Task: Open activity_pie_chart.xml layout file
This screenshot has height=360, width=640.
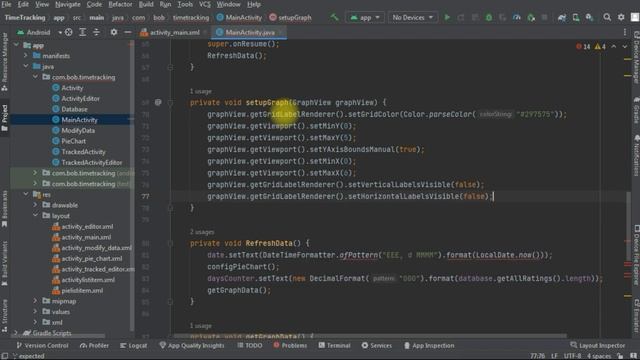Action: coord(91,258)
